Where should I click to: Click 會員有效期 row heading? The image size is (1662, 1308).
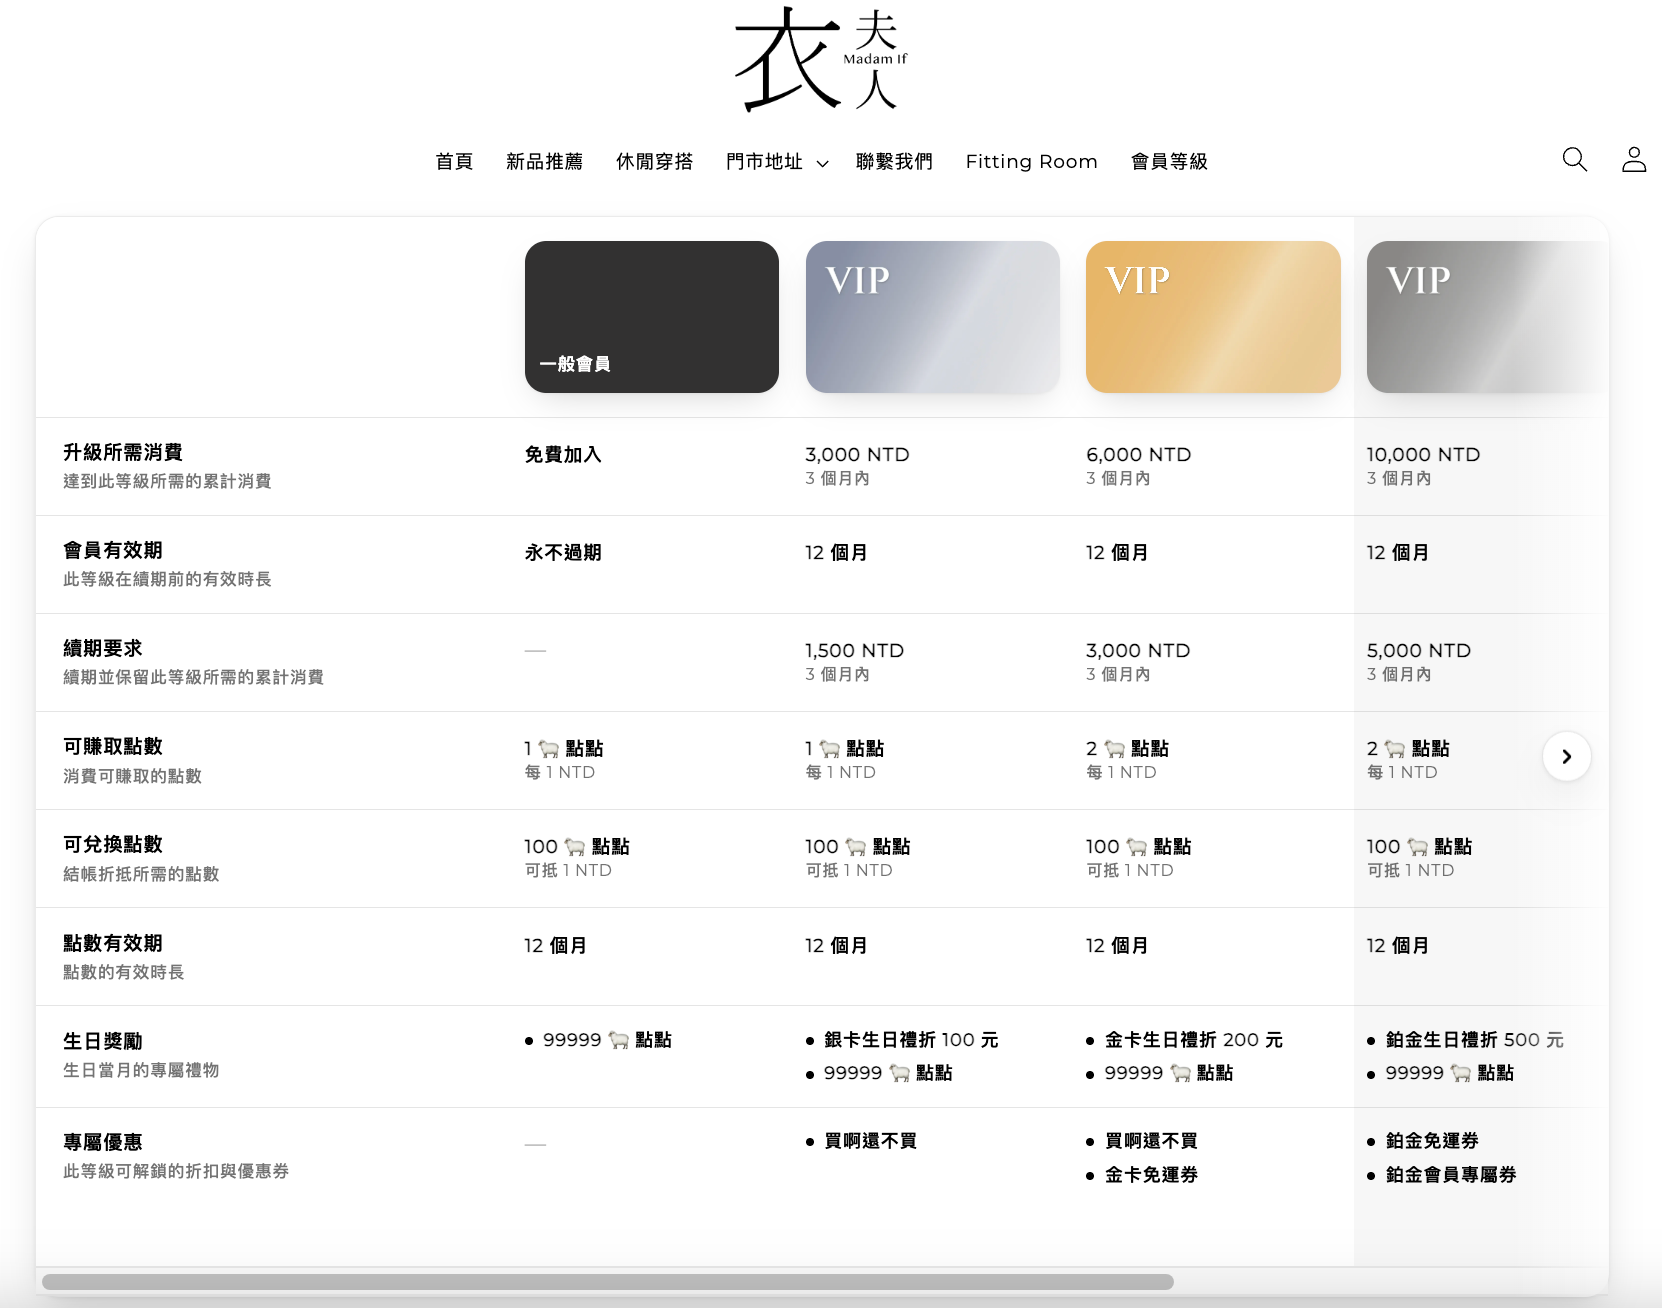point(113,551)
